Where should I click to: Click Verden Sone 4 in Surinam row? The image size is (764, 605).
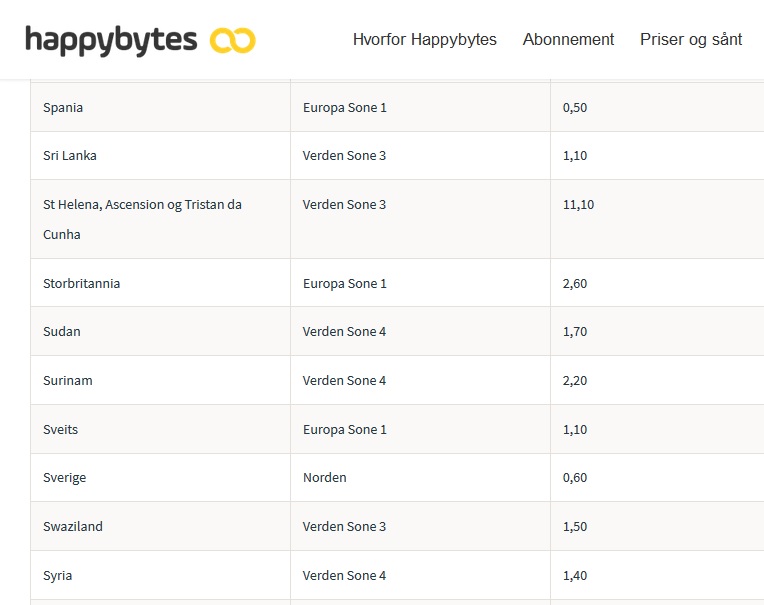[344, 380]
